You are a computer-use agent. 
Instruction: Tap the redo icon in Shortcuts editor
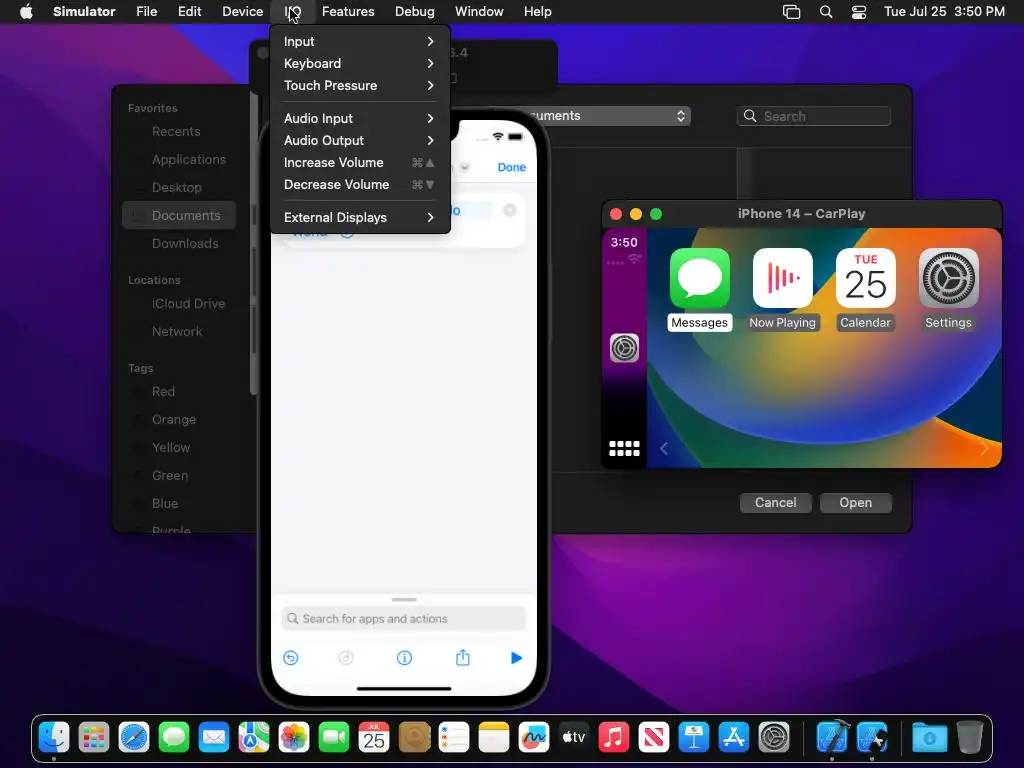[x=346, y=658]
